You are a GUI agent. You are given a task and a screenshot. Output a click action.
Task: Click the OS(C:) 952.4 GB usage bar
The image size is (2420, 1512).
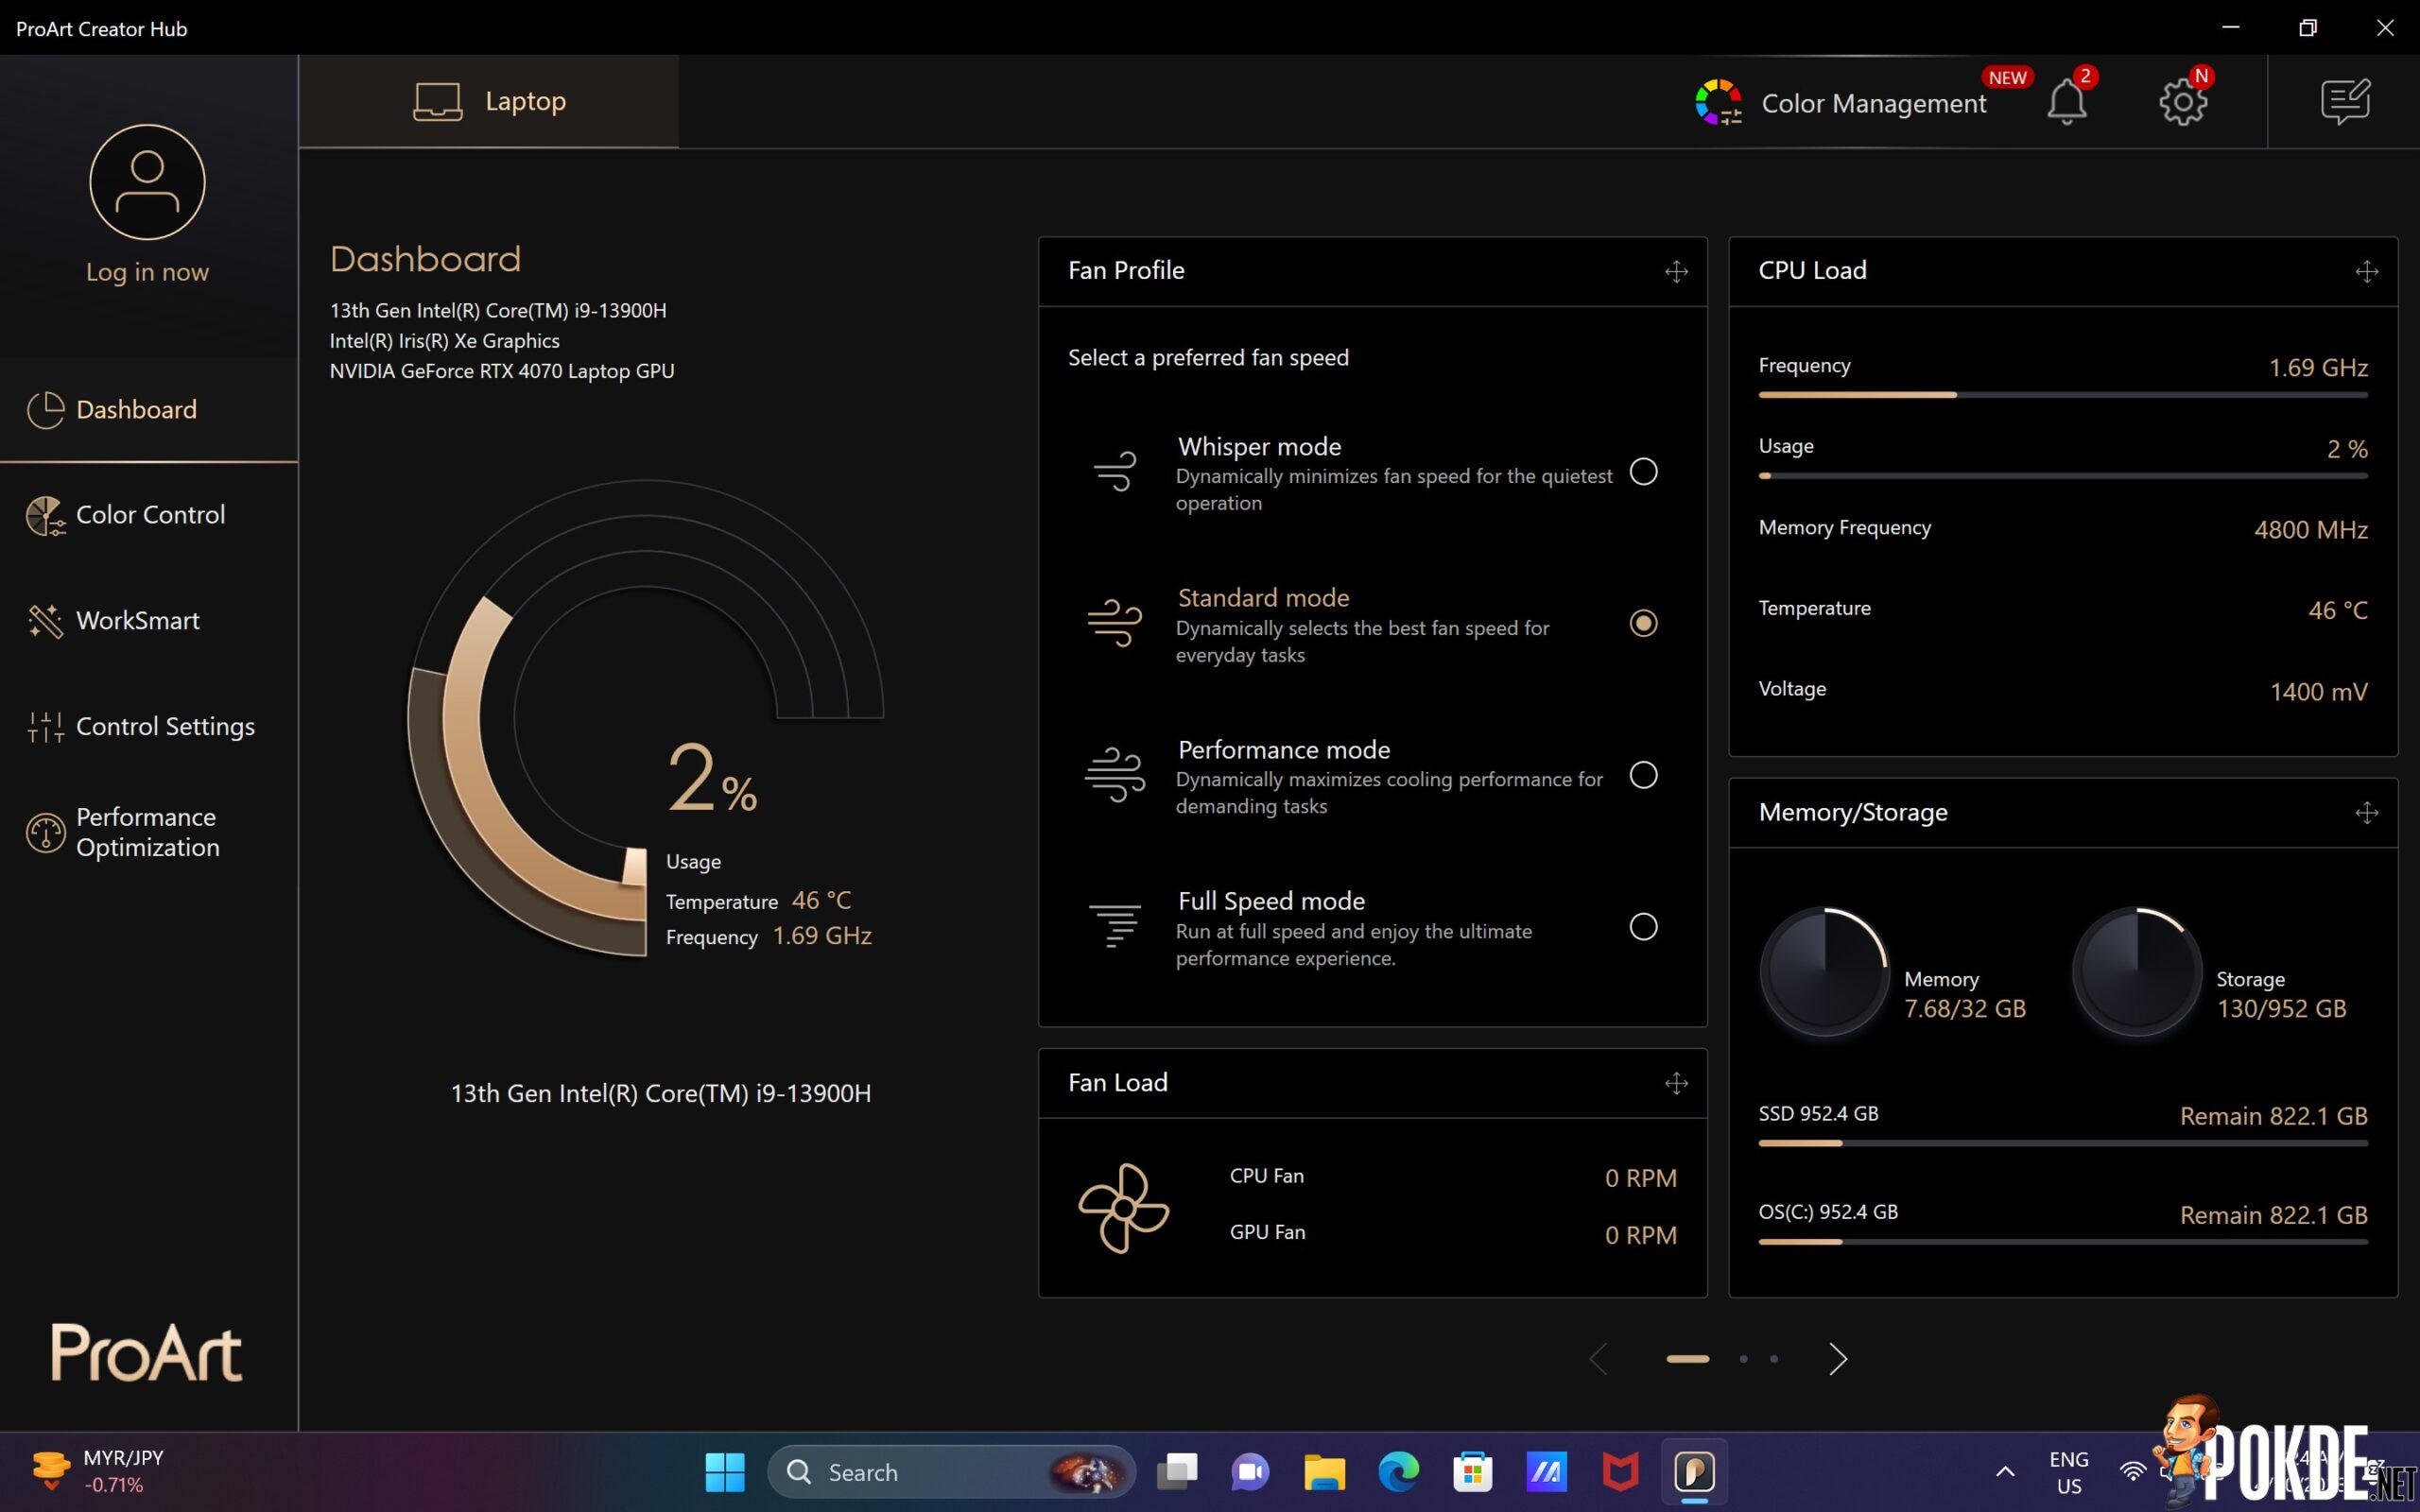coord(2063,1242)
